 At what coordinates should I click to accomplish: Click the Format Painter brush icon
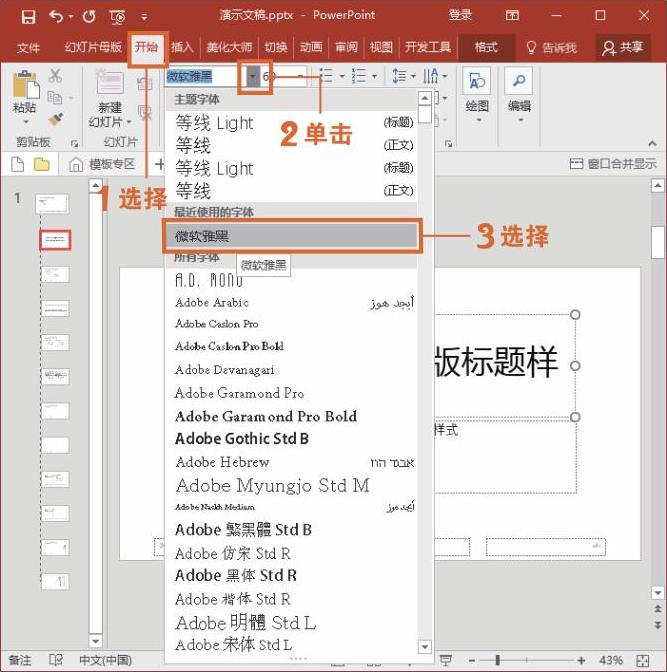[x=55, y=120]
